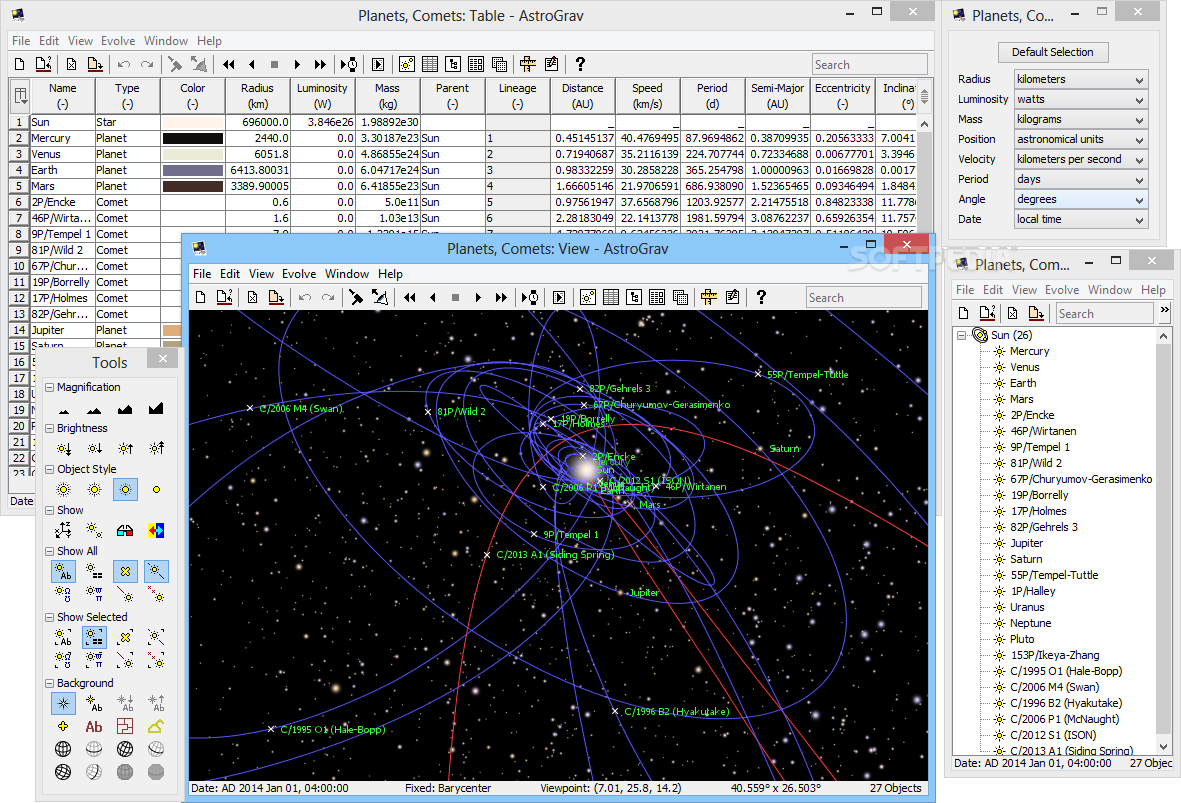The height and width of the screenshot is (803, 1181).
Task: Click Mercury's black color swatch
Action: click(193, 139)
